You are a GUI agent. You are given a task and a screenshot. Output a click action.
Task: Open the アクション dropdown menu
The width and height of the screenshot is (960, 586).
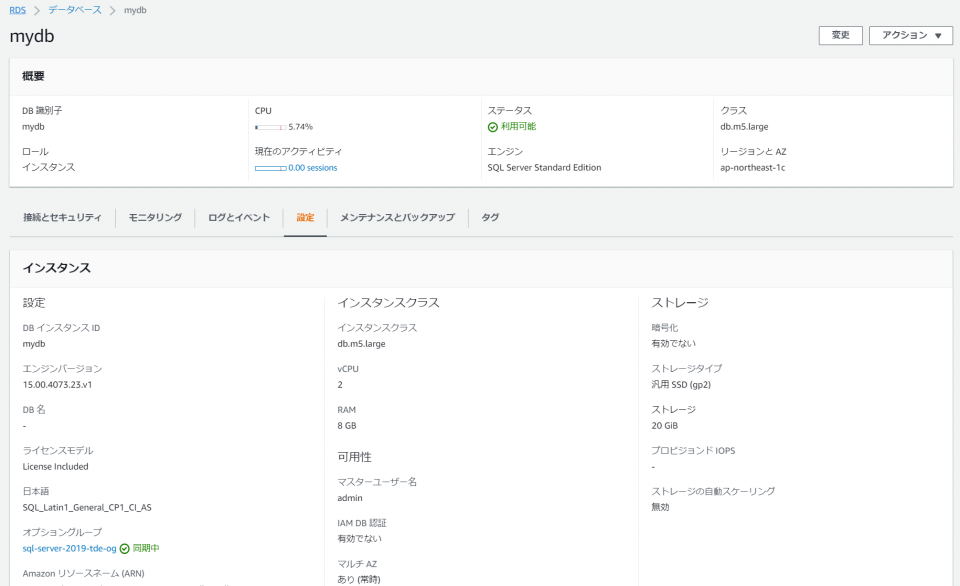[x=910, y=34]
